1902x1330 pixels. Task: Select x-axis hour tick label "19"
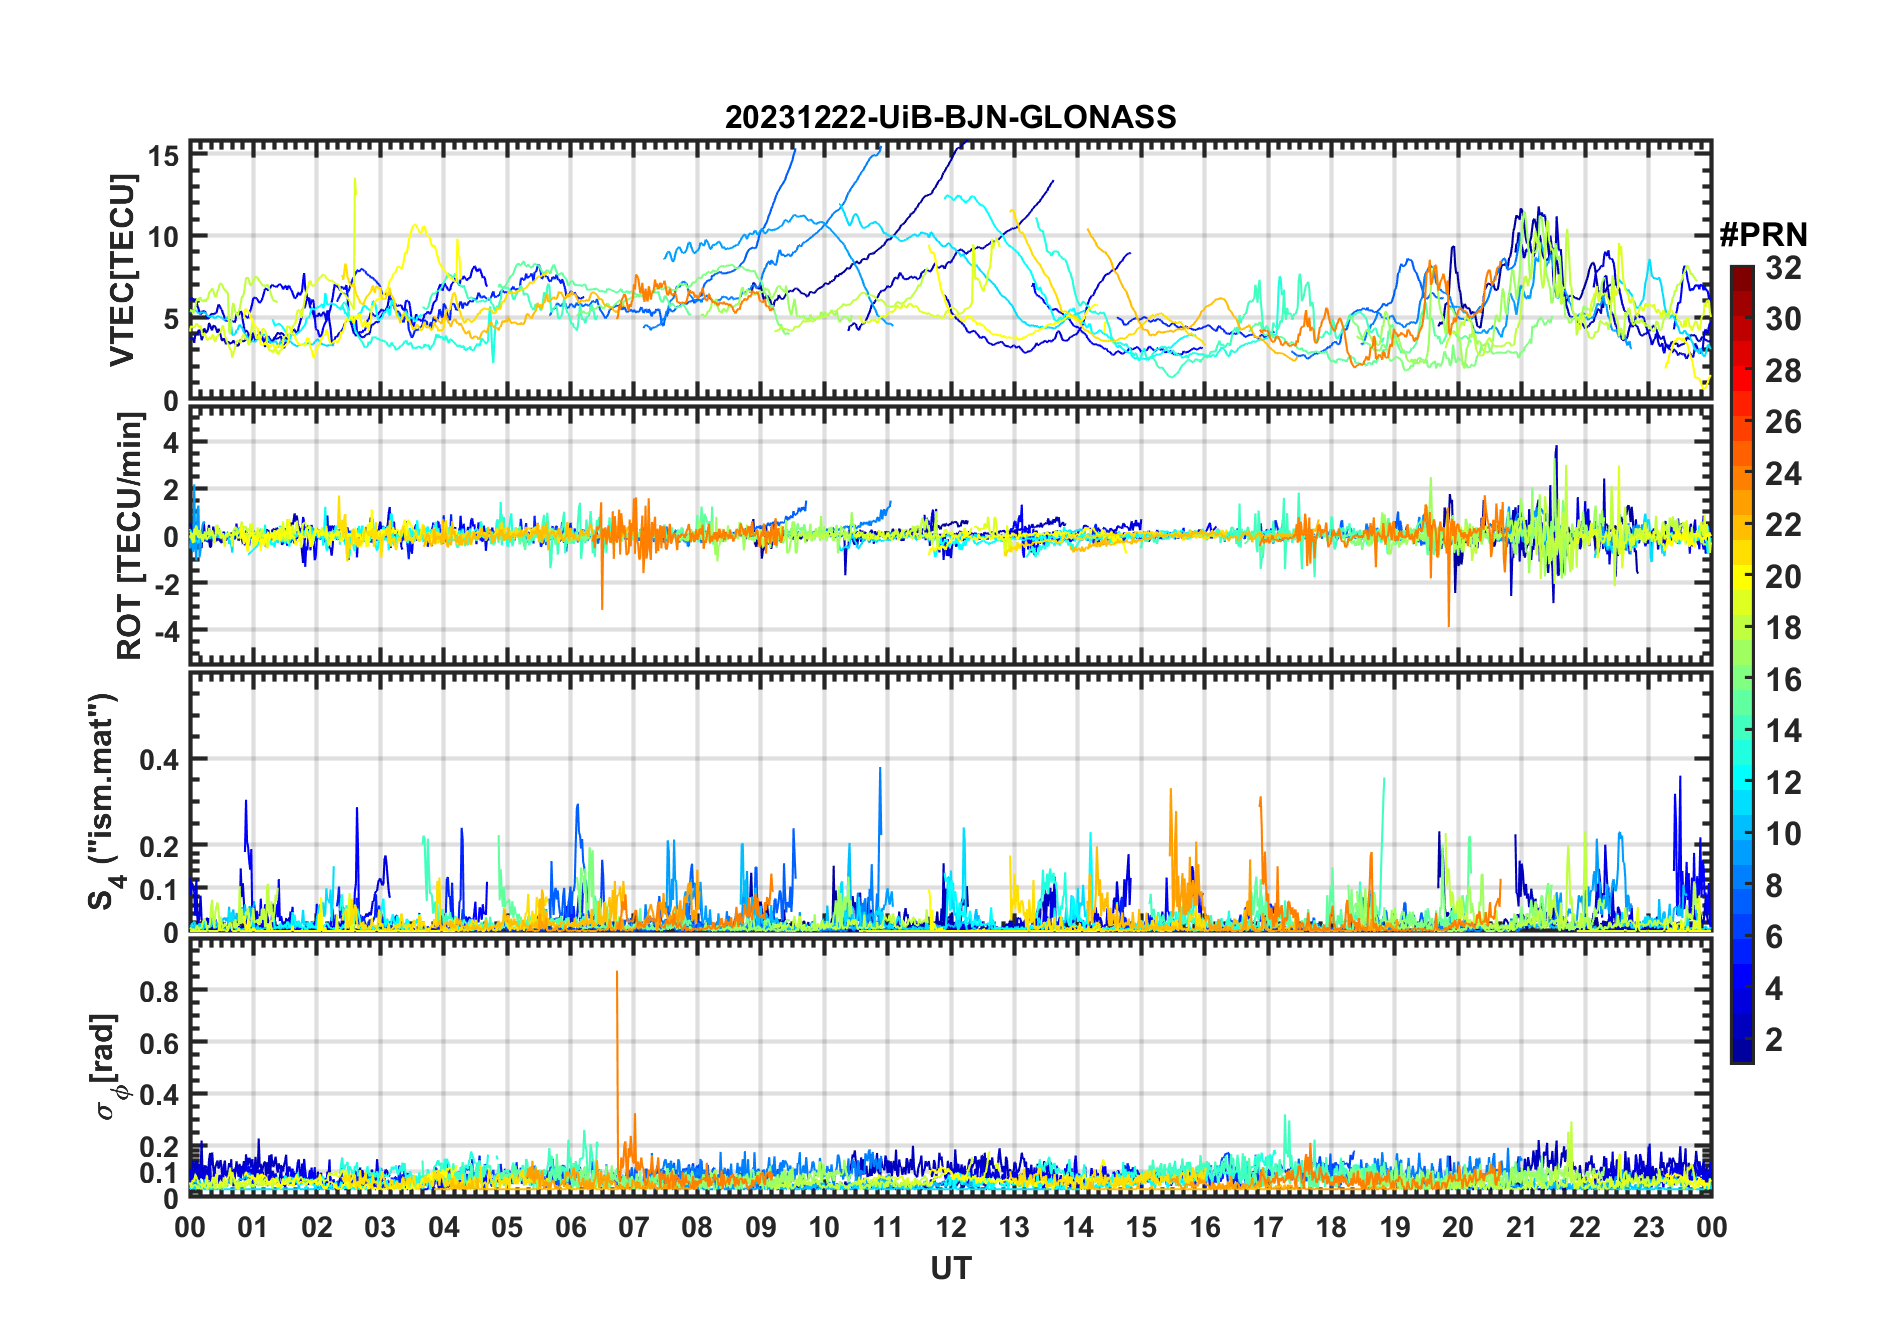[1394, 1227]
